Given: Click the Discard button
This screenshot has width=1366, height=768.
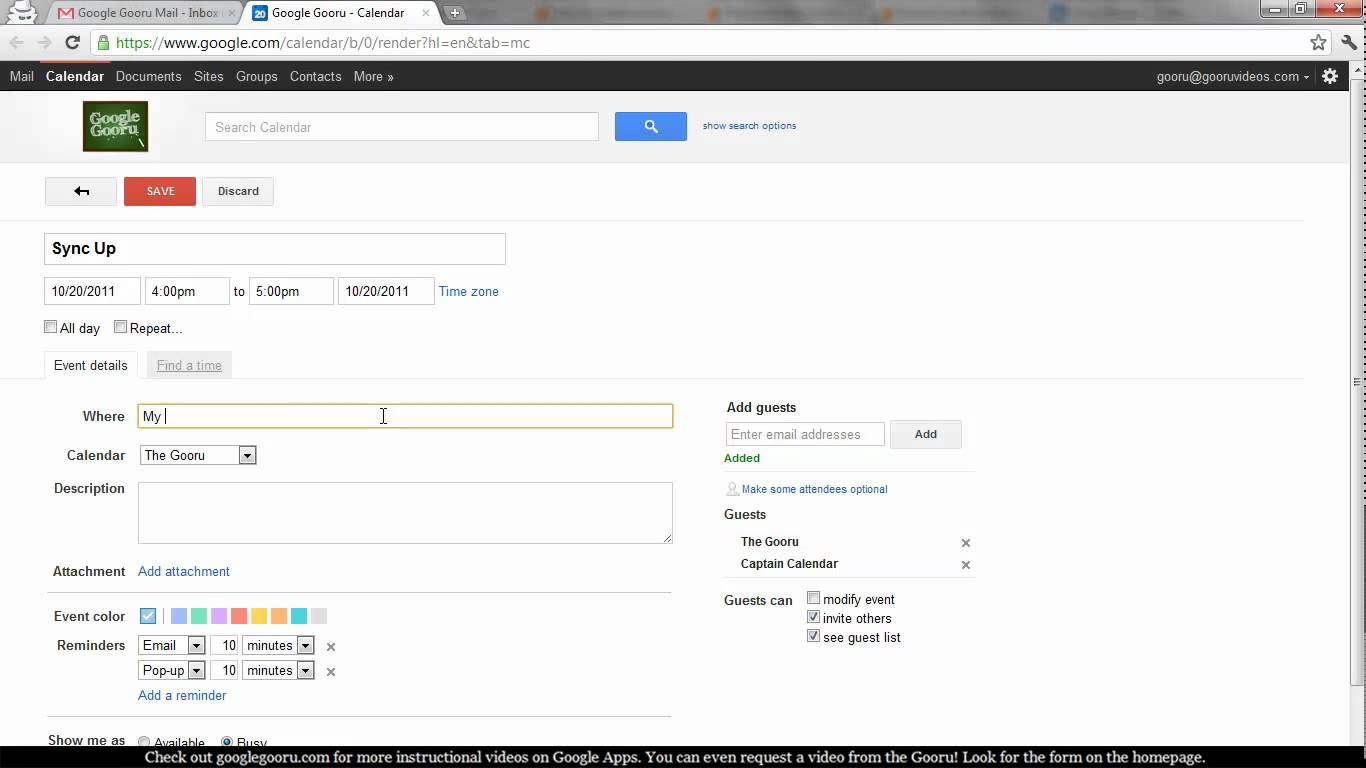Looking at the screenshot, I should click(238, 191).
